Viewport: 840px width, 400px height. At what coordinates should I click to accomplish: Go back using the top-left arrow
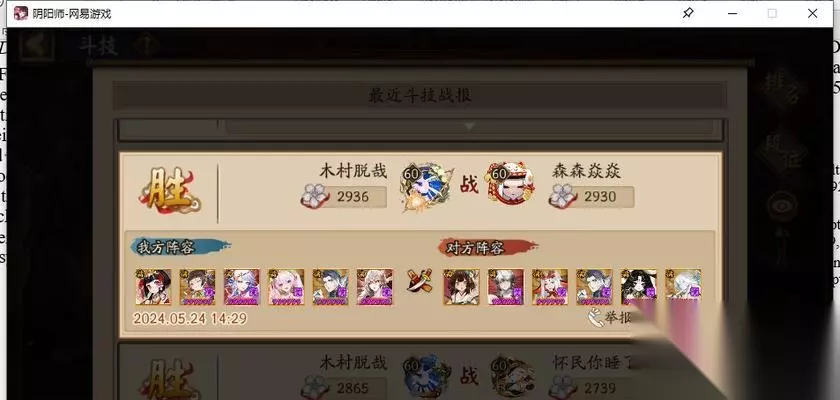pos(36,46)
